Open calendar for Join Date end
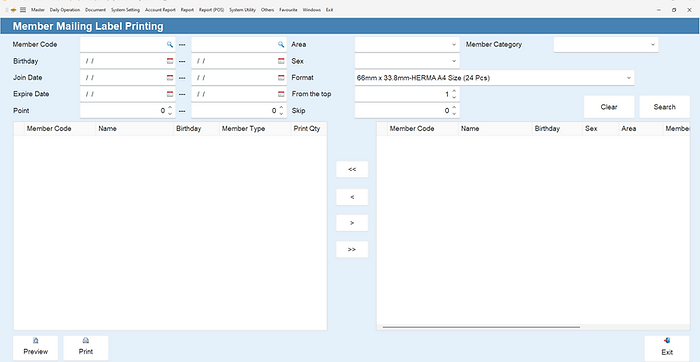The height and width of the screenshot is (362, 700). pos(281,78)
